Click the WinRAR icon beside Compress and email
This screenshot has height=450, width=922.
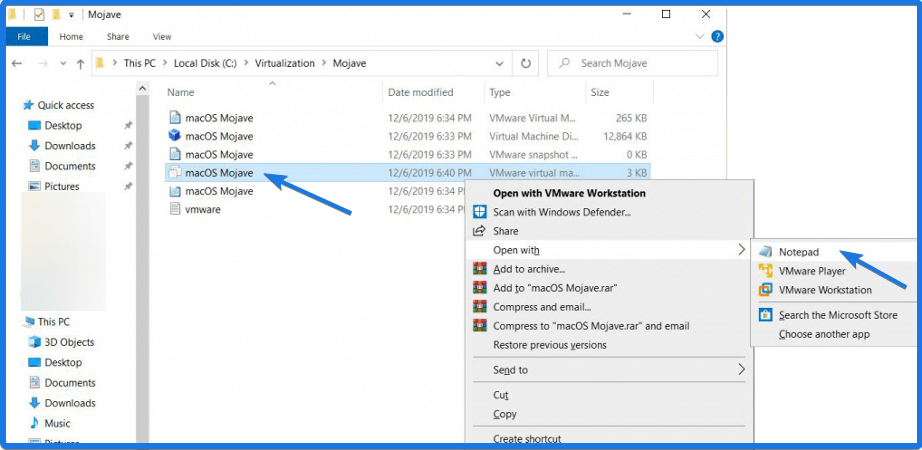click(480, 307)
